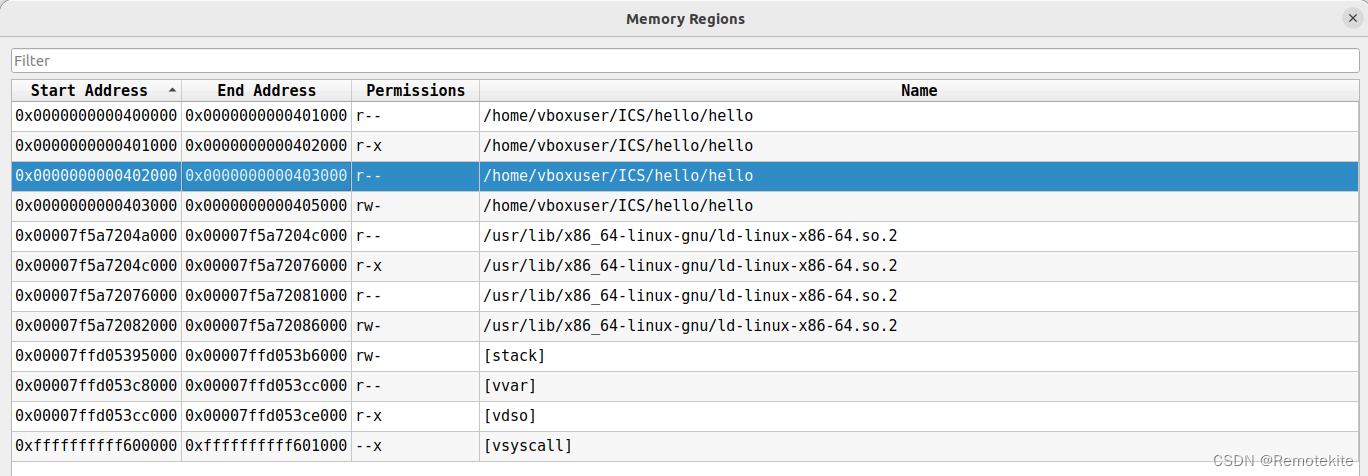Close the Memory Regions dialog
Screen dimensions: 1368x476
tap(1352, 18)
